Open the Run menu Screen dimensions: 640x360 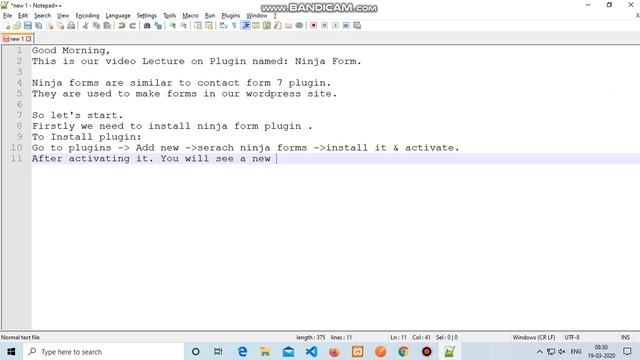(x=210, y=16)
